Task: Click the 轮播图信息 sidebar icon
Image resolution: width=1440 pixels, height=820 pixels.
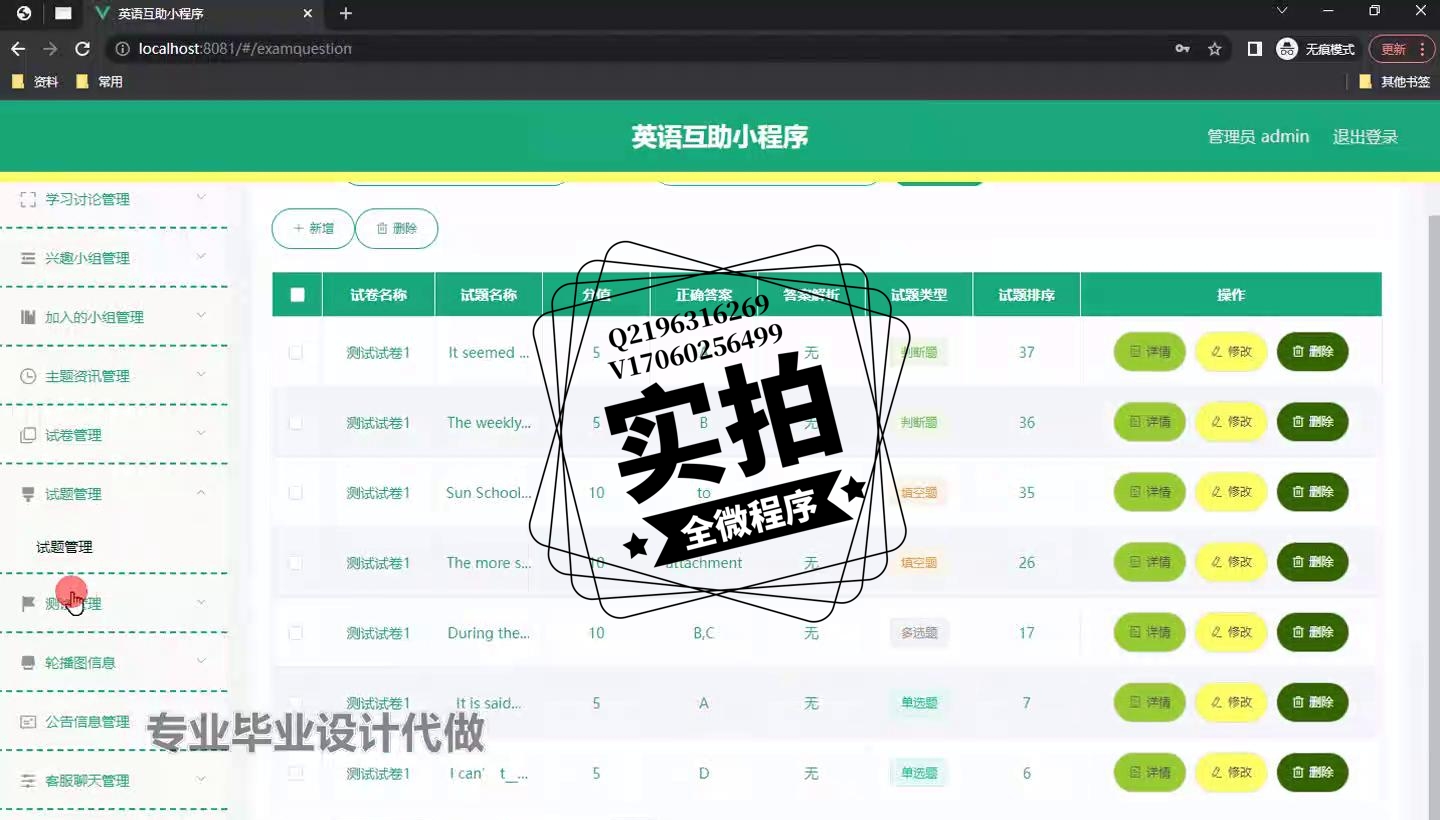Action: tap(28, 662)
